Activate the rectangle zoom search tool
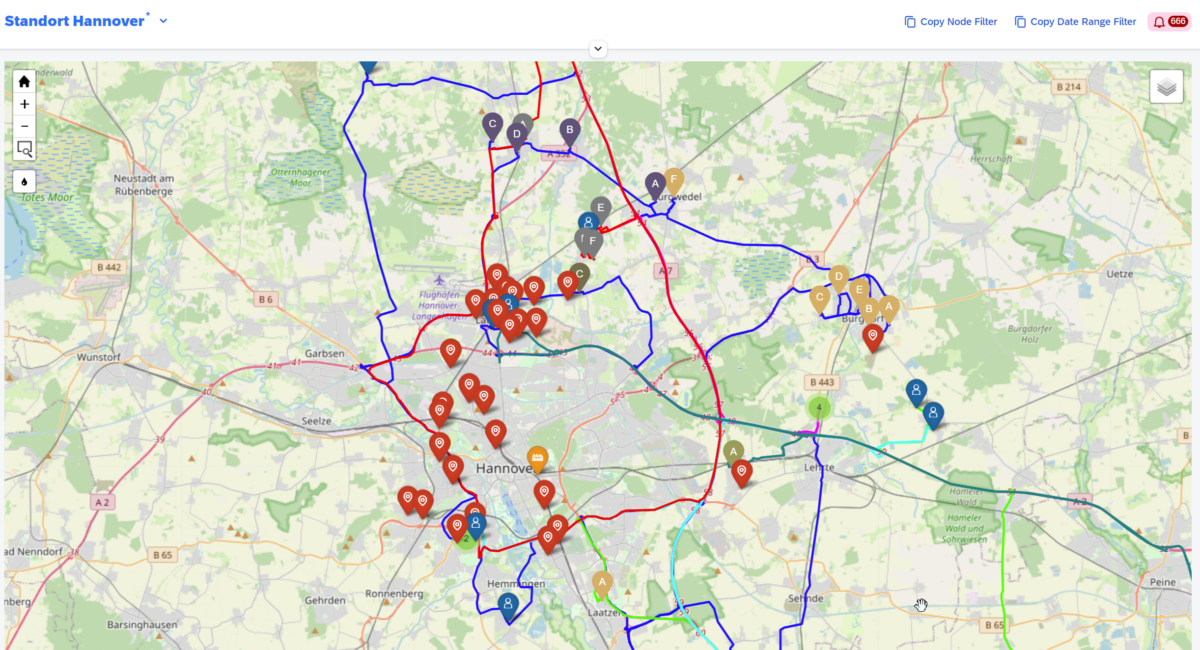The width and height of the screenshot is (1200, 650). (x=24, y=149)
